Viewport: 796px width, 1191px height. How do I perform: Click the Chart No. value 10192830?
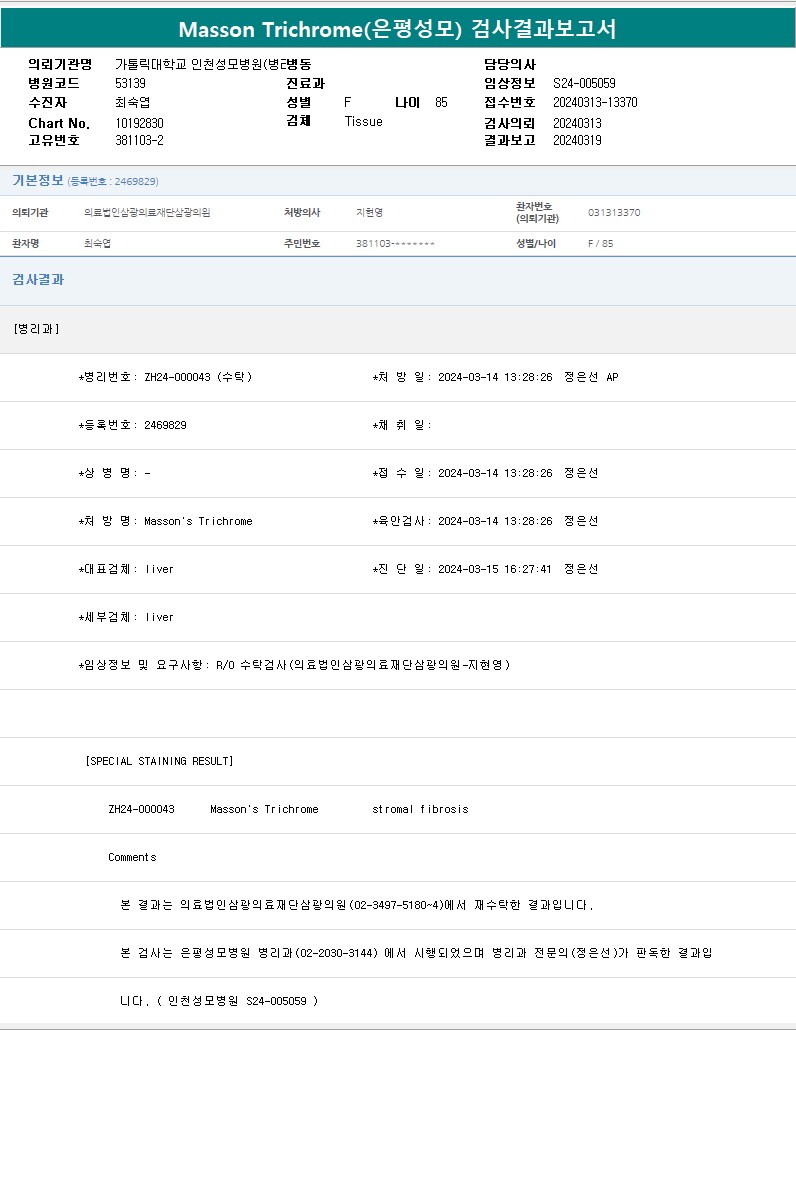(x=139, y=123)
